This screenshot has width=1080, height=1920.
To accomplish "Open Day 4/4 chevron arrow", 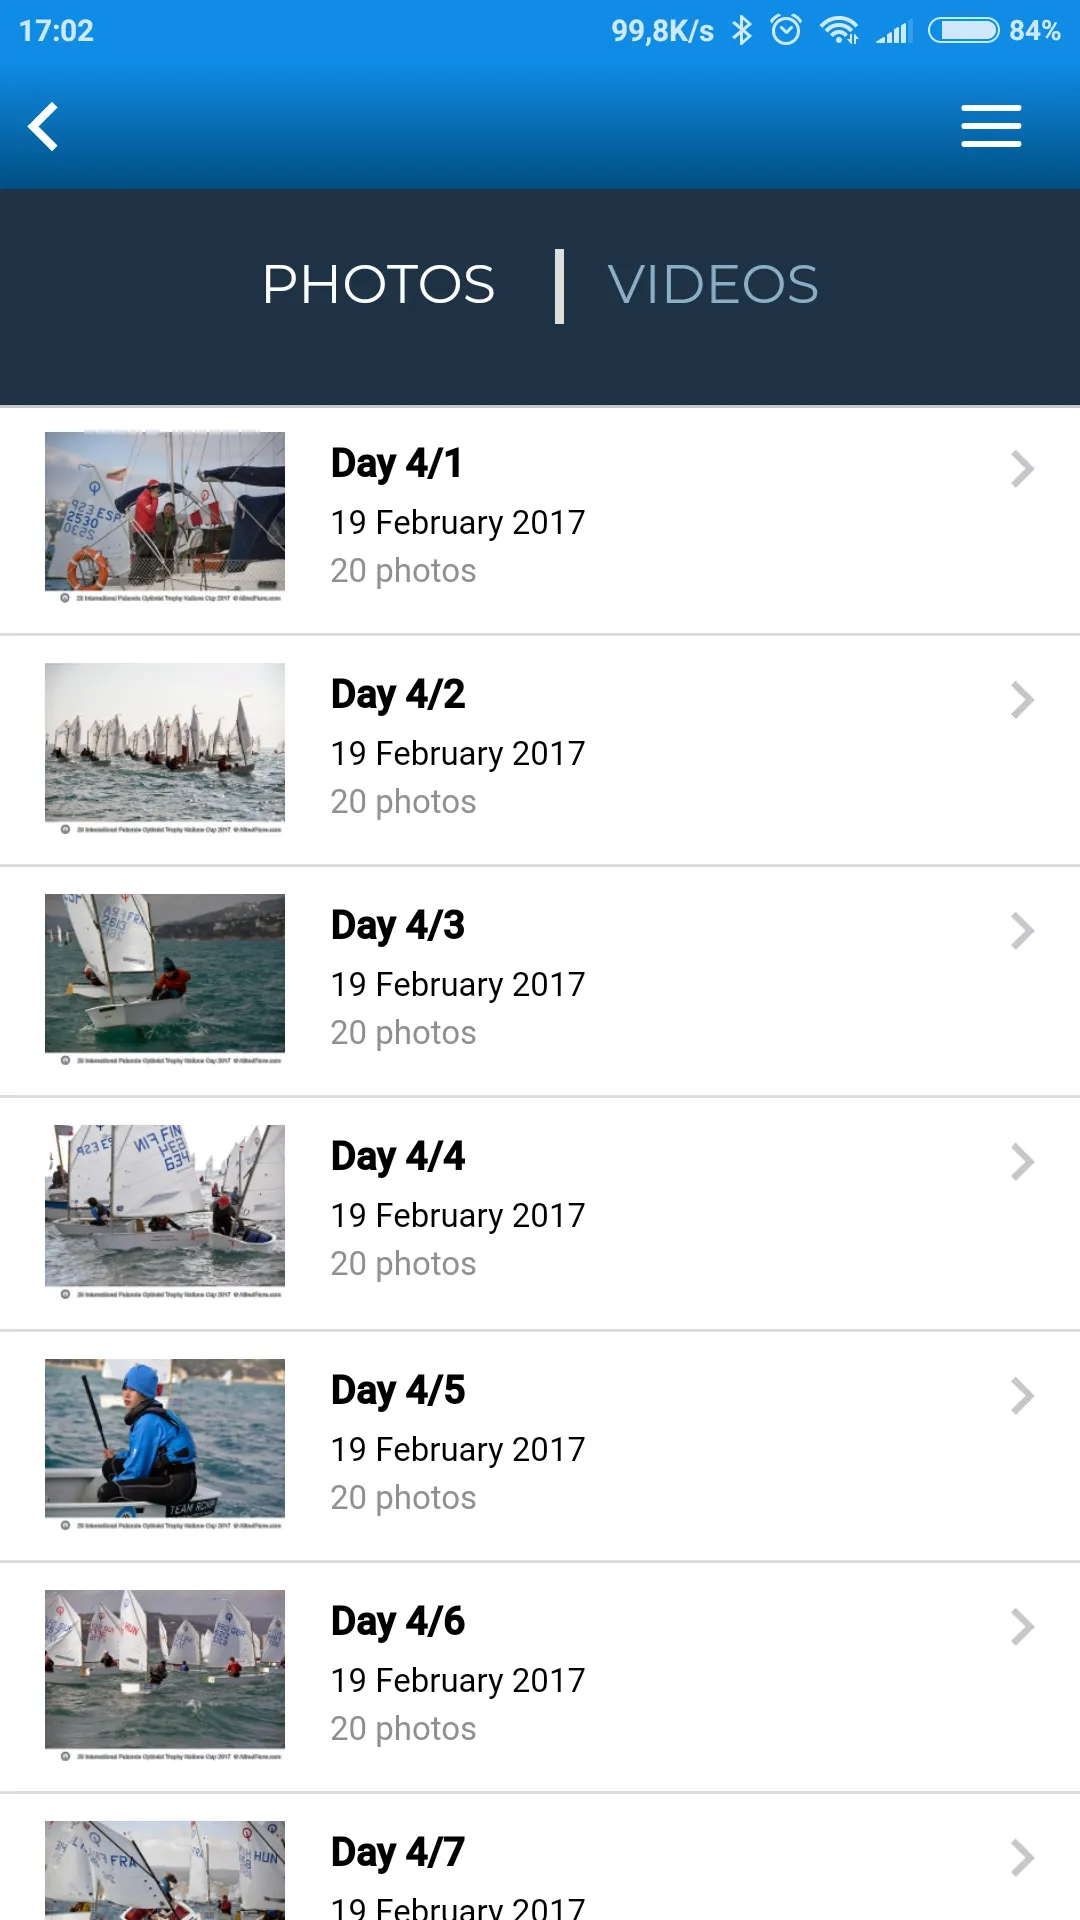I will pyautogui.click(x=1022, y=1161).
